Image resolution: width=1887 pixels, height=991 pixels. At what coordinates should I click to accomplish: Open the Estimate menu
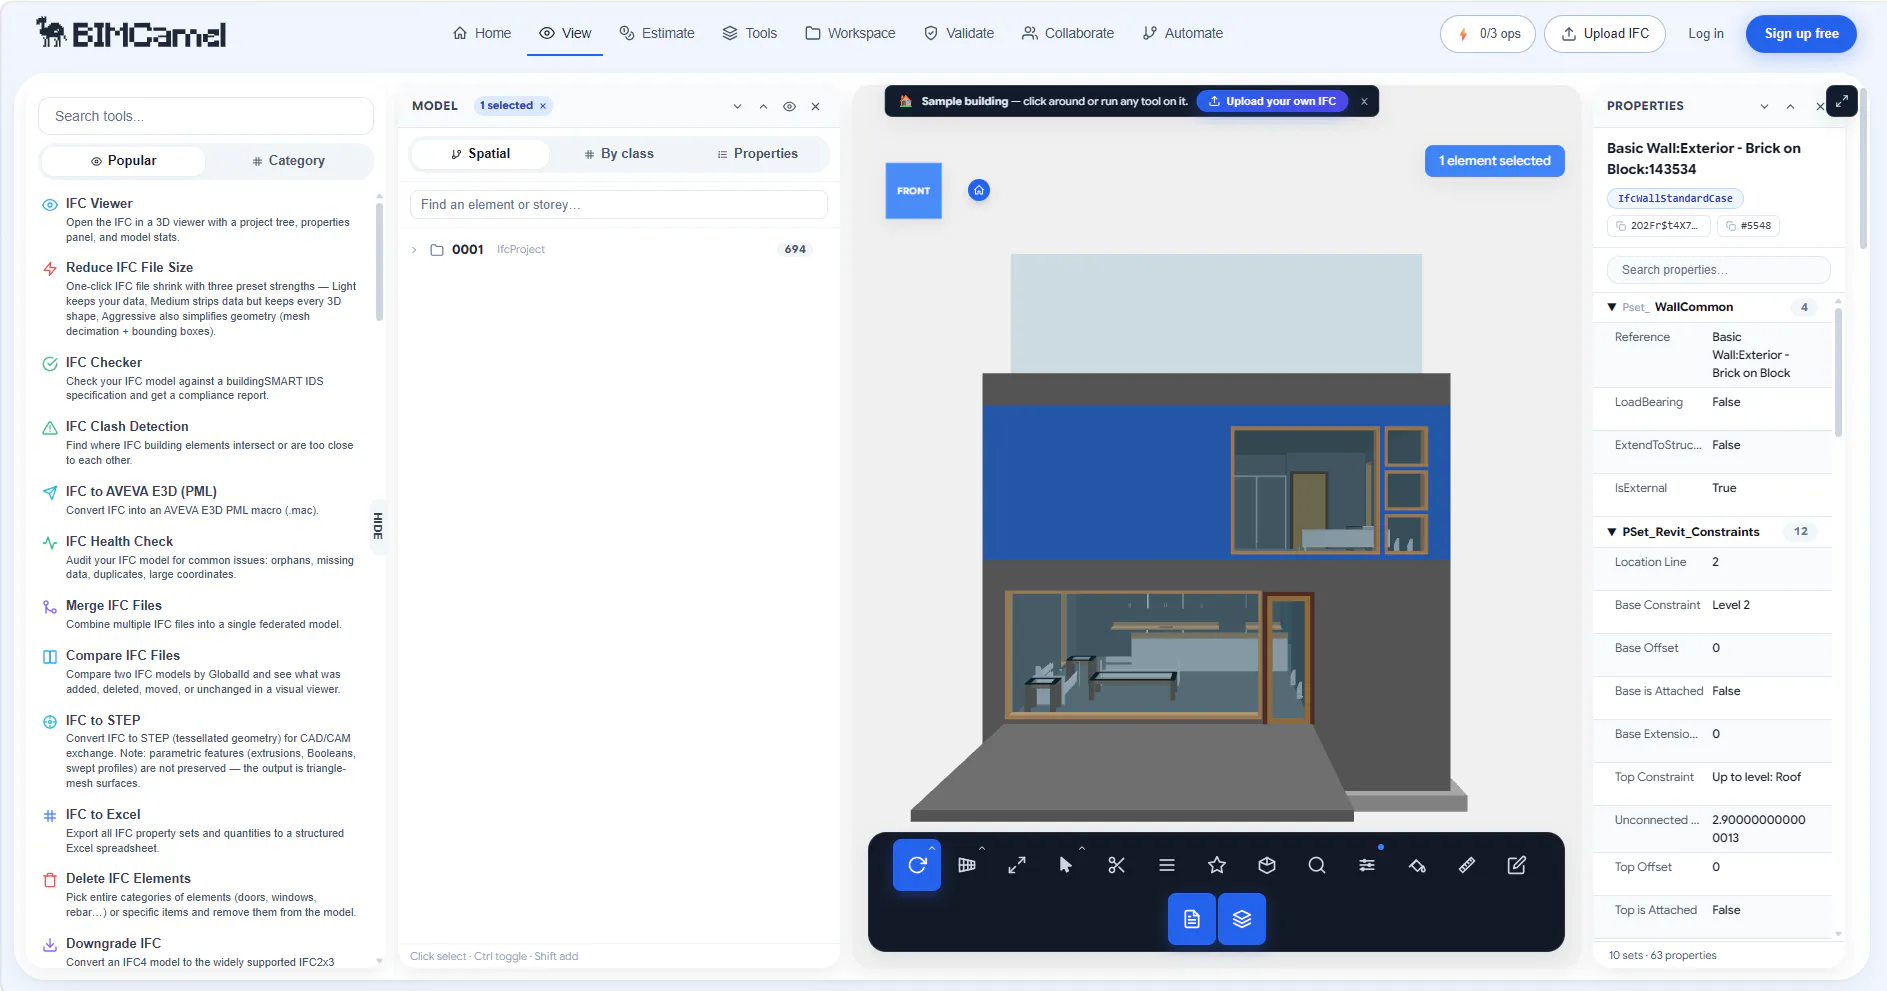[657, 33]
